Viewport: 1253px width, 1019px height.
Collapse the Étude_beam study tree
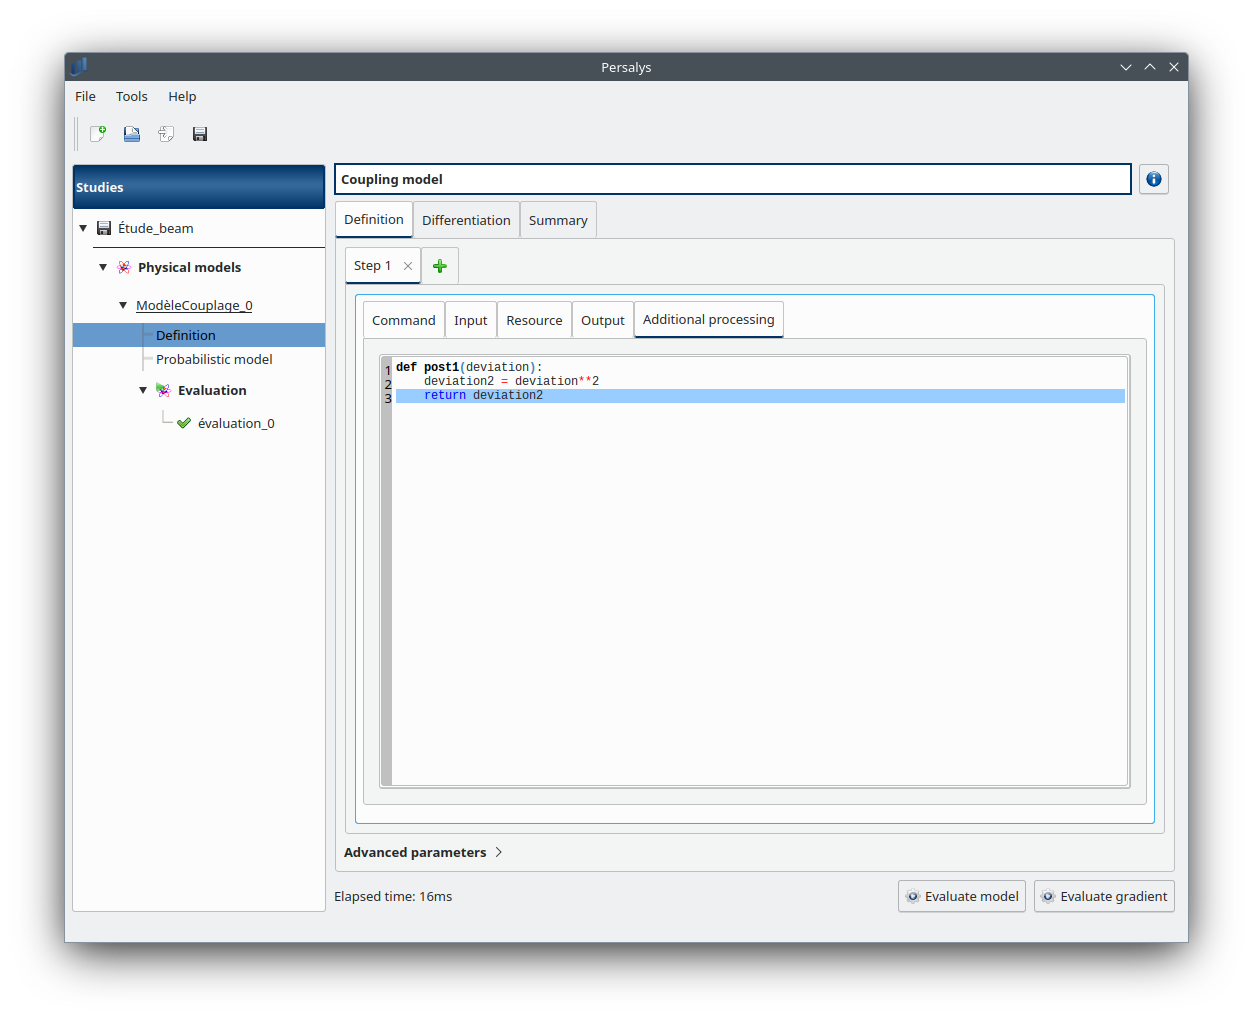click(x=83, y=228)
